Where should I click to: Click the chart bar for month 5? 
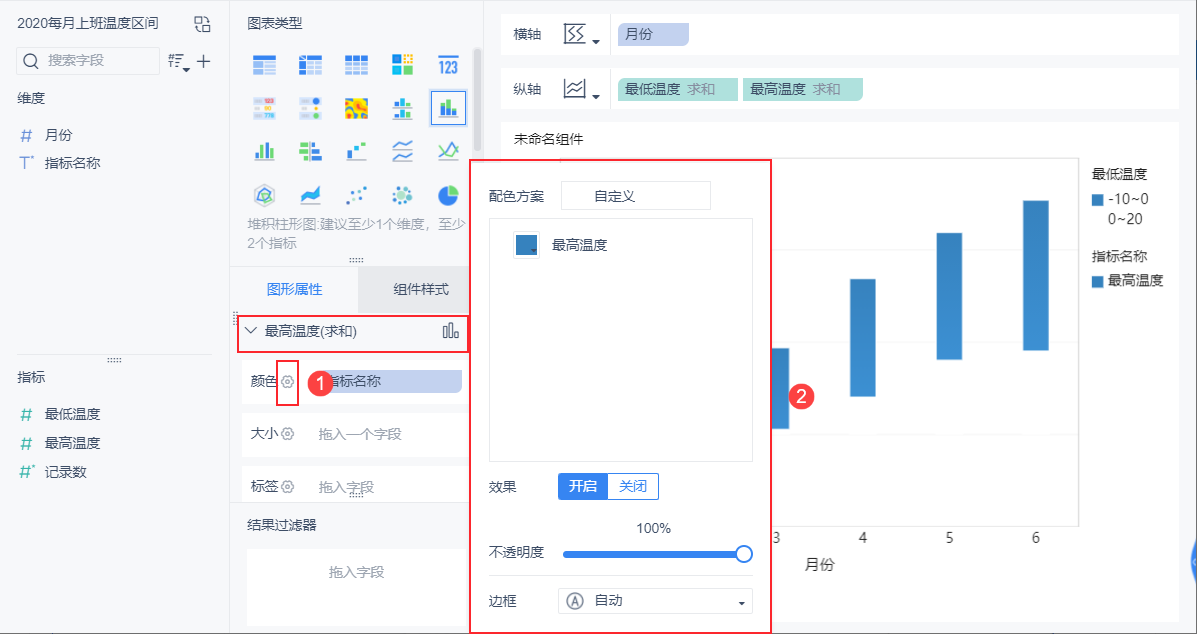[x=949, y=296]
